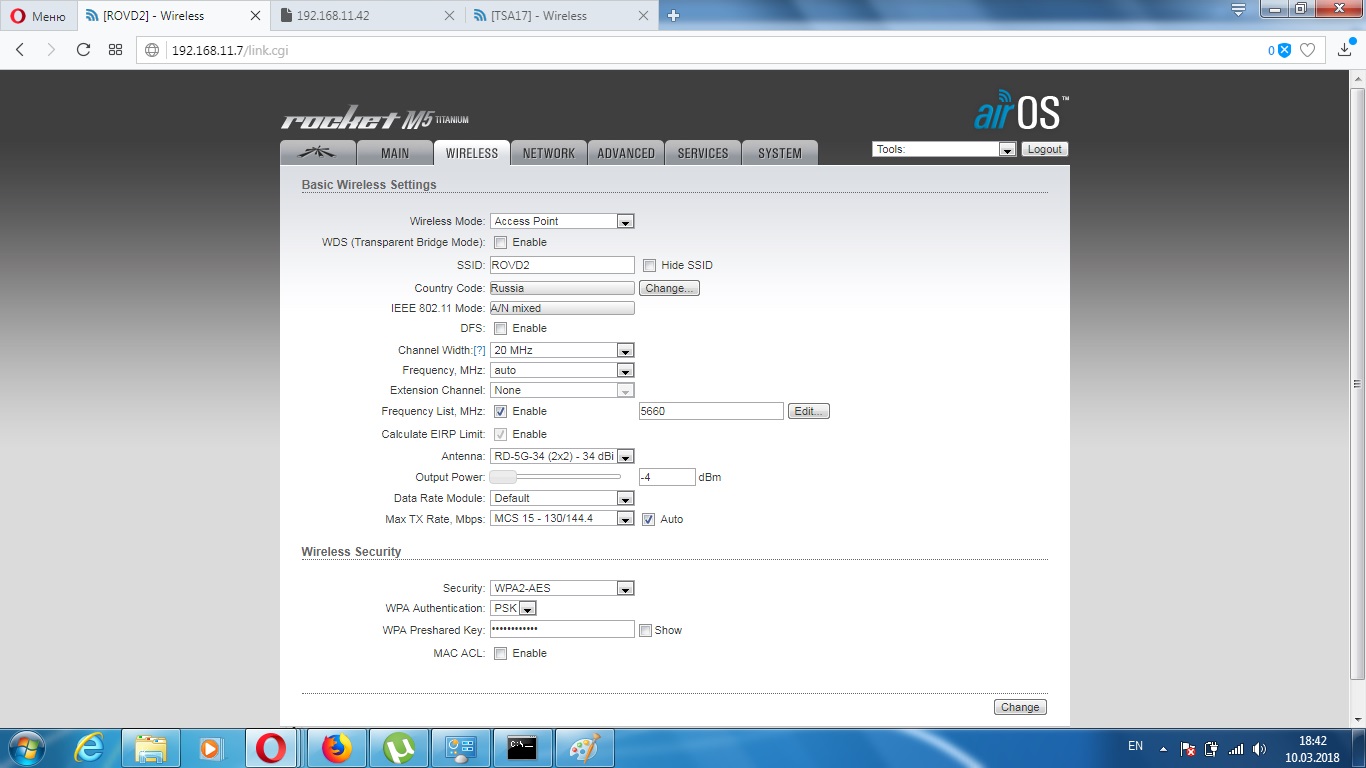
Task: Add the page to bookmarks with the heart
Action: tap(1307, 50)
